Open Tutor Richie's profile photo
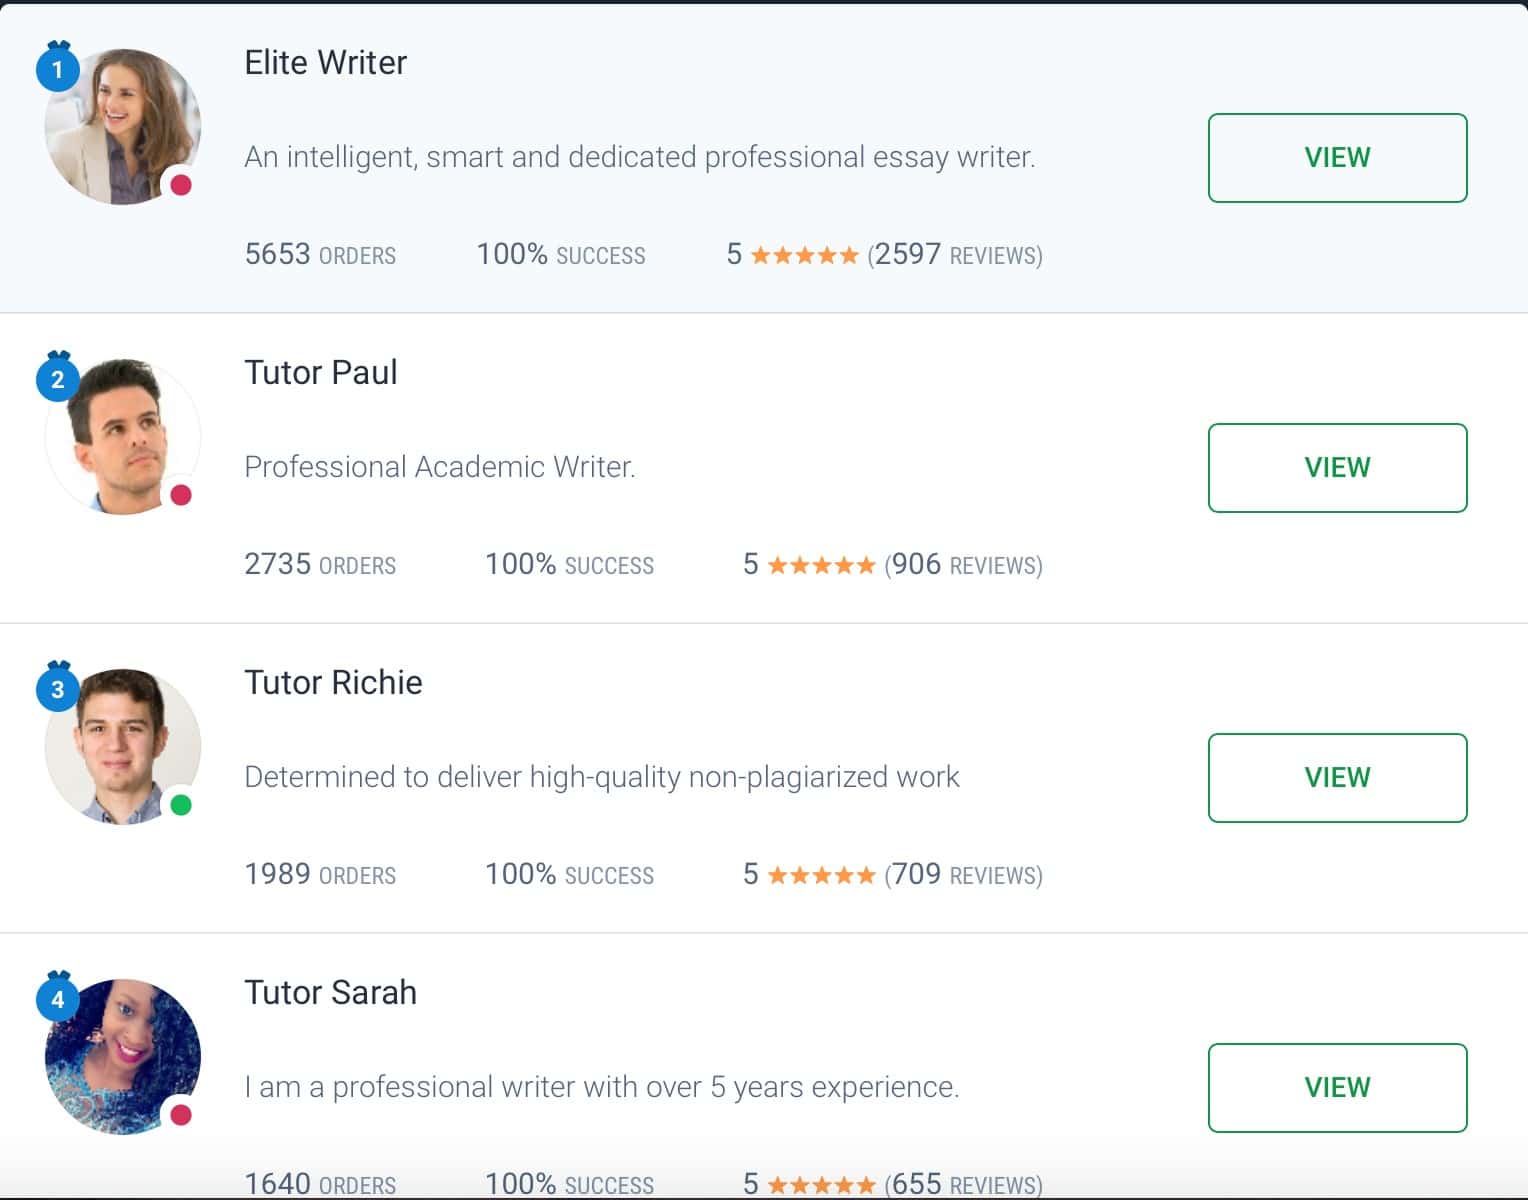Image resolution: width=1528 pixels, height=1200 pixels. tap(123, 747)
